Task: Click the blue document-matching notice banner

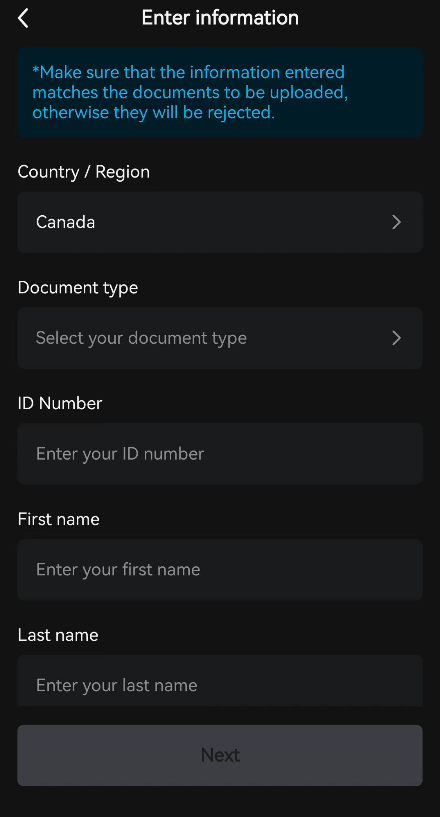Action: (220, 92)
